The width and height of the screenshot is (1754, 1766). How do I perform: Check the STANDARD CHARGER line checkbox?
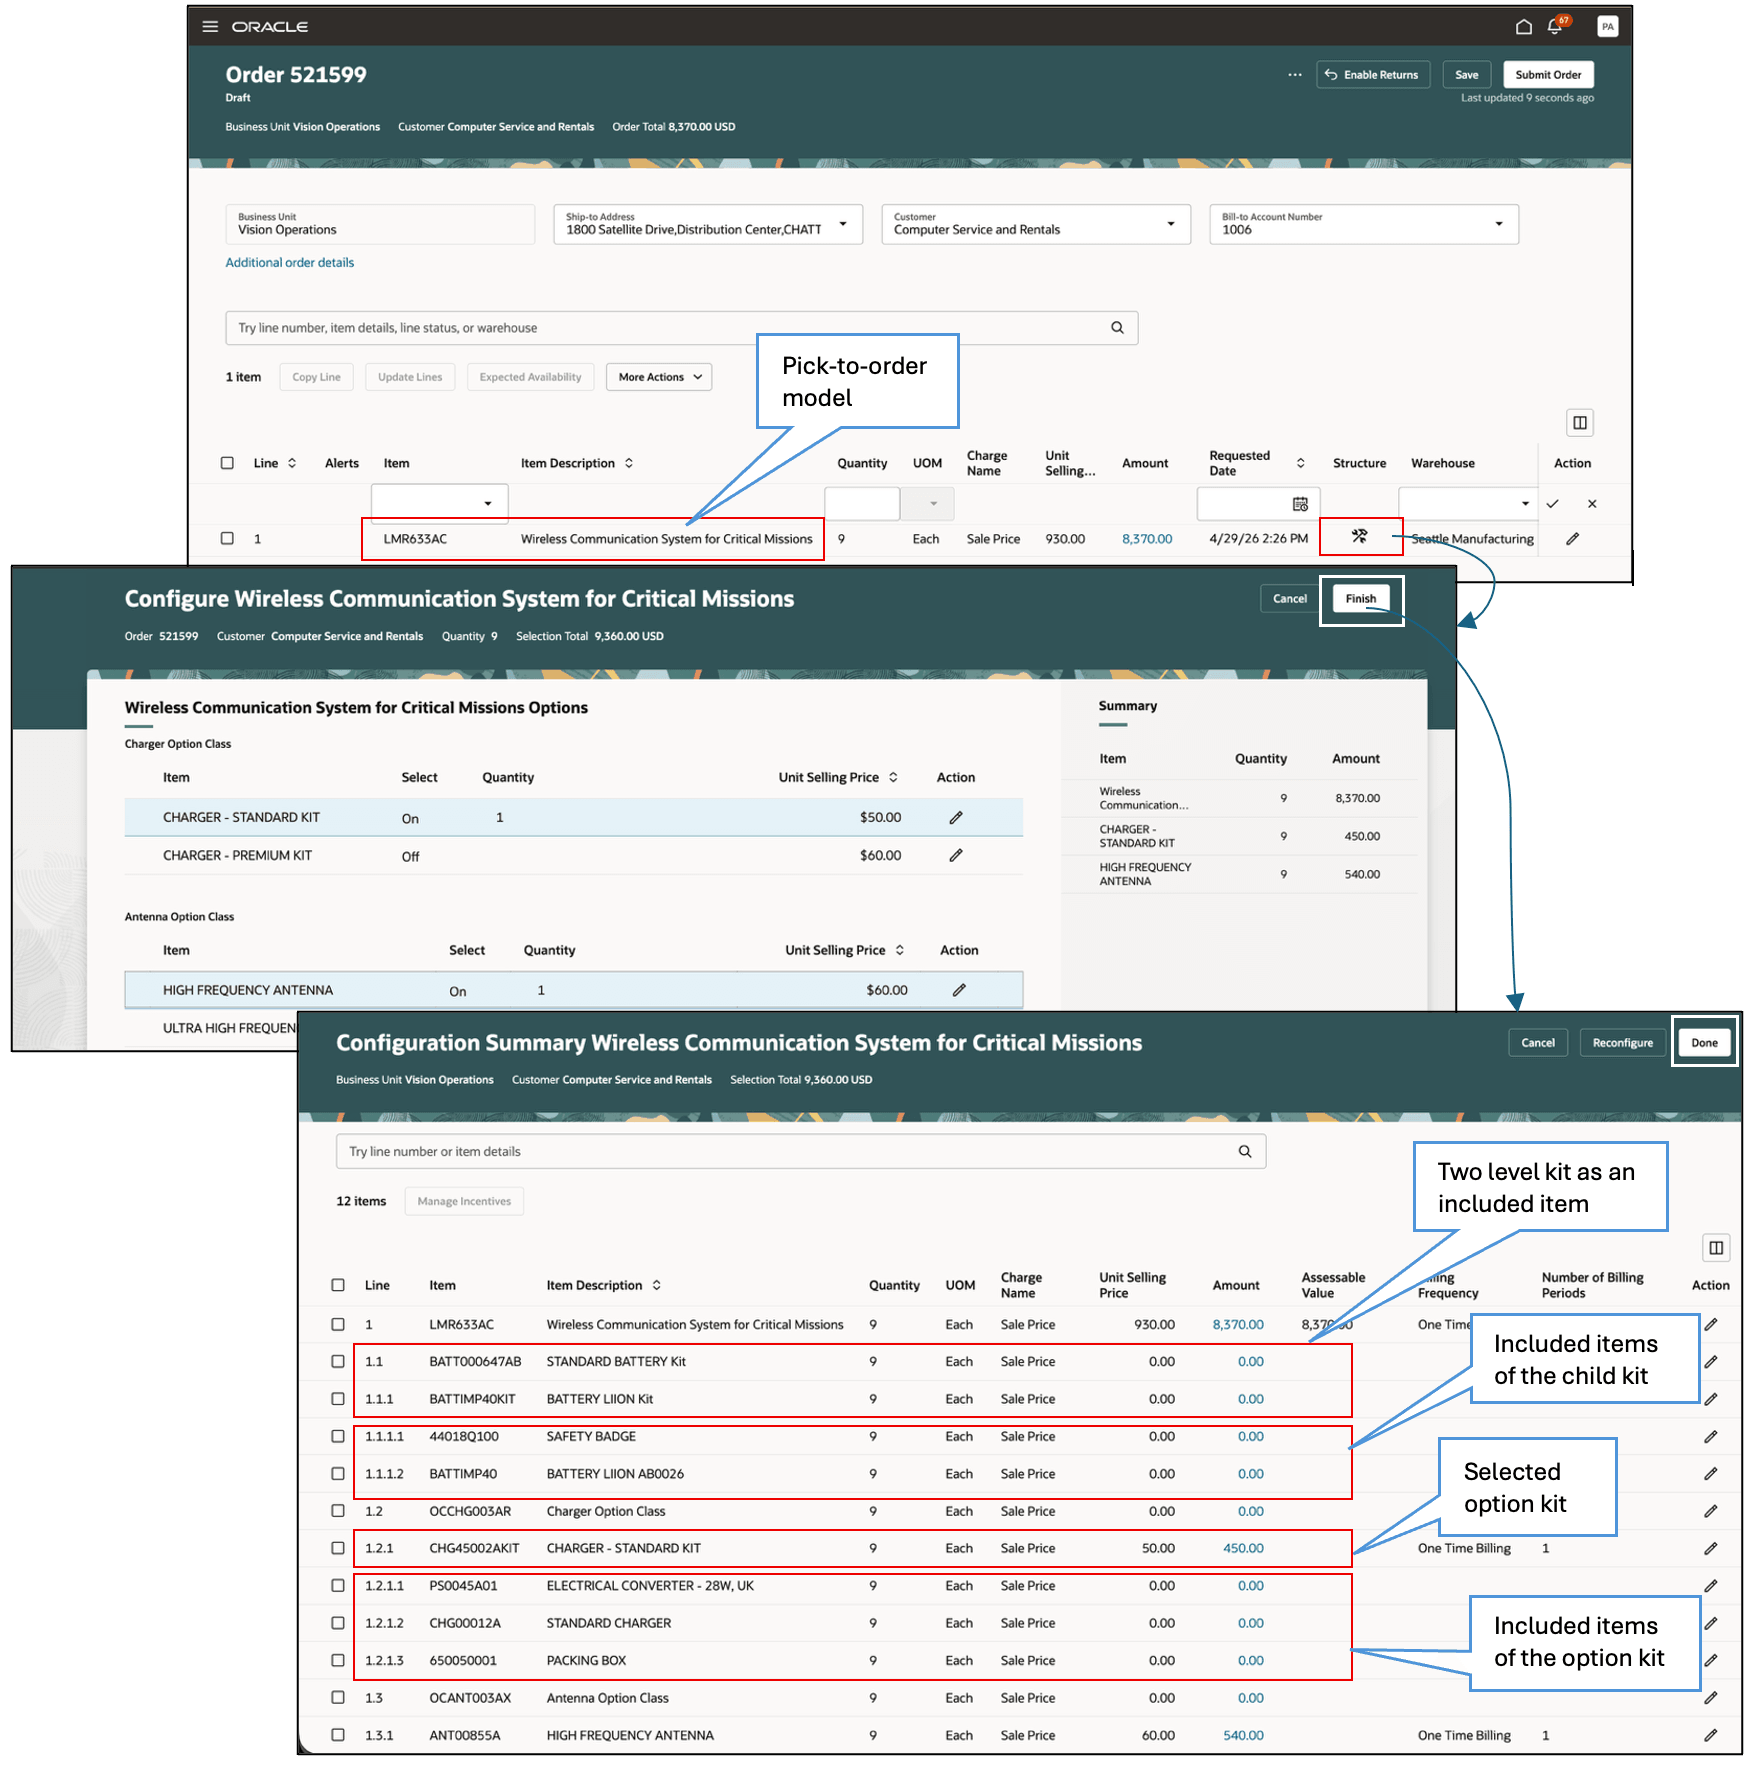pos(338,1623)
